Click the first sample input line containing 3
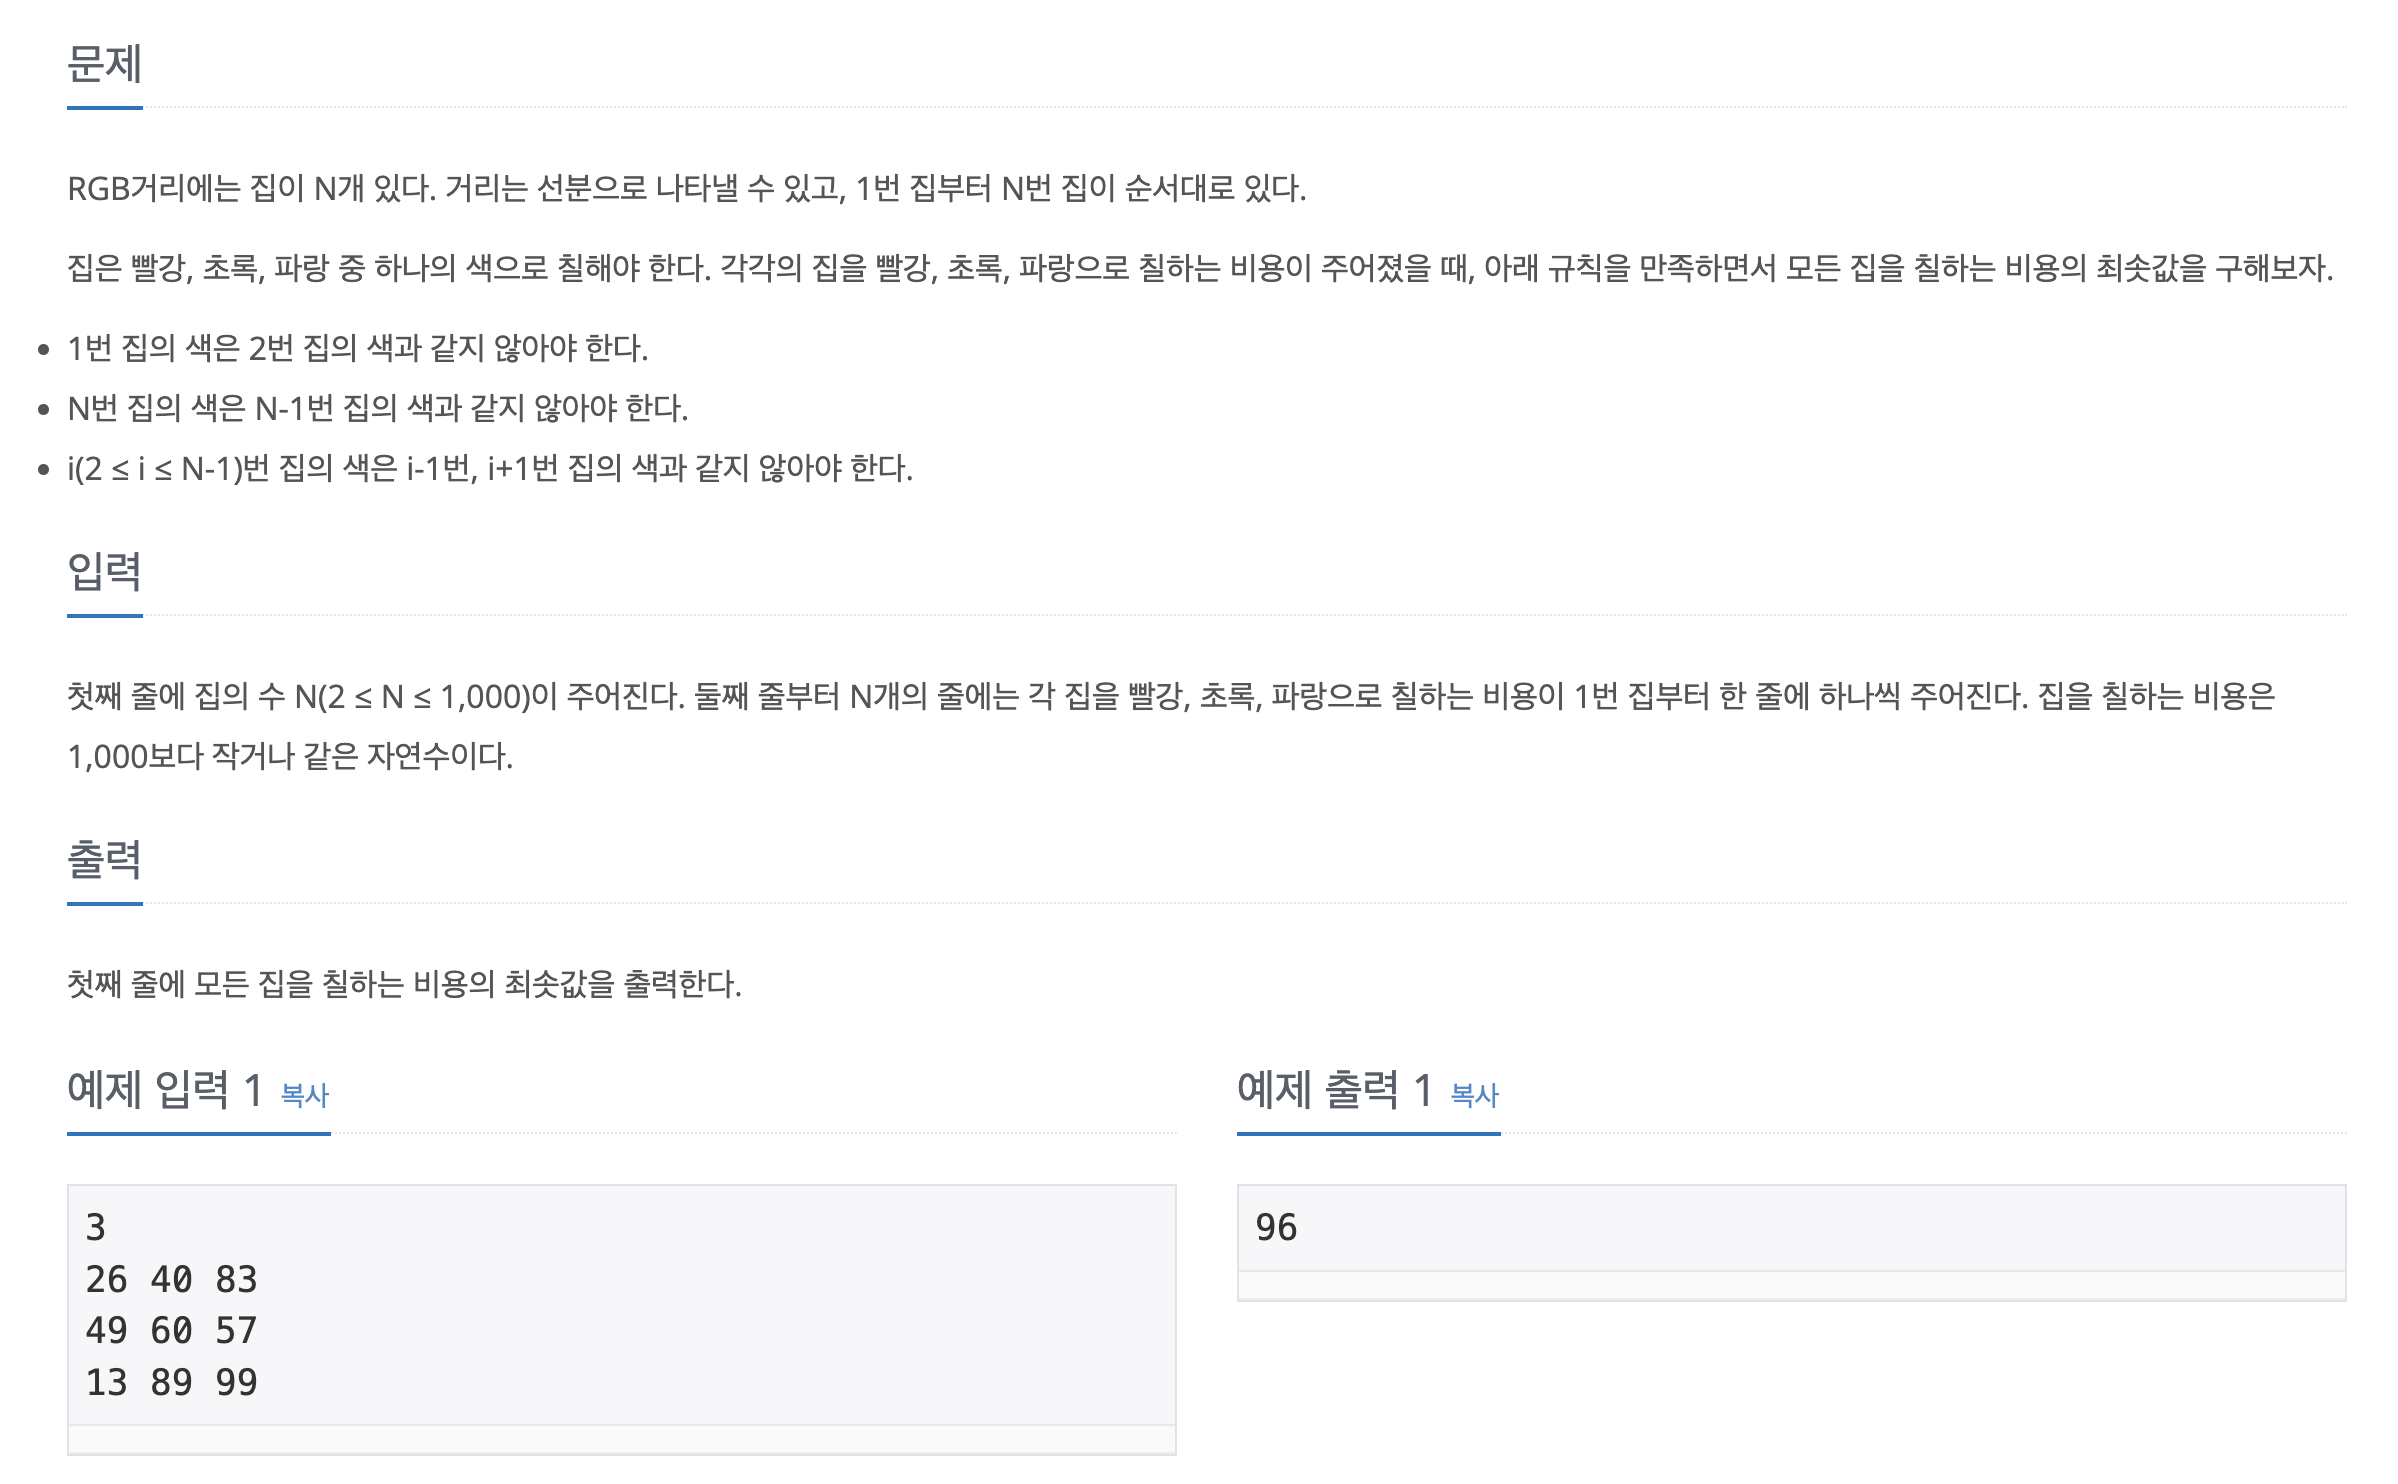The height and width of the screenshot is (1484, 2398). 96,1227
